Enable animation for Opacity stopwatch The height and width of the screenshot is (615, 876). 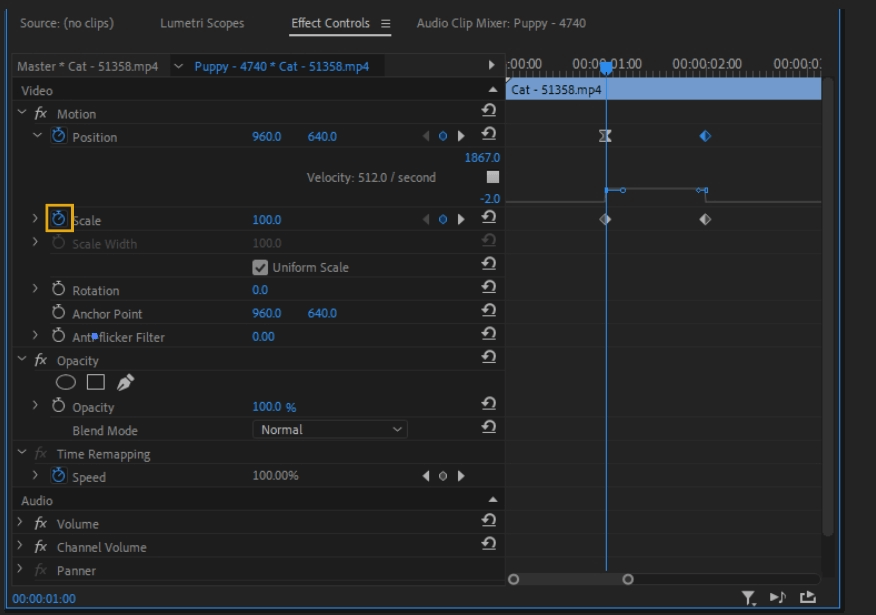(x=58, y=407)
